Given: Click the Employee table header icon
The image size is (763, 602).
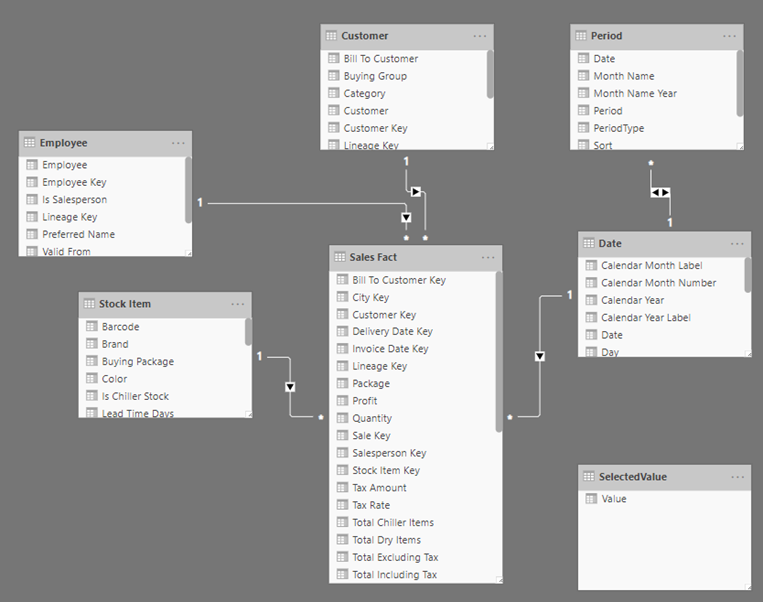Looking at the screenshot, I should click(x=30, y=143).
